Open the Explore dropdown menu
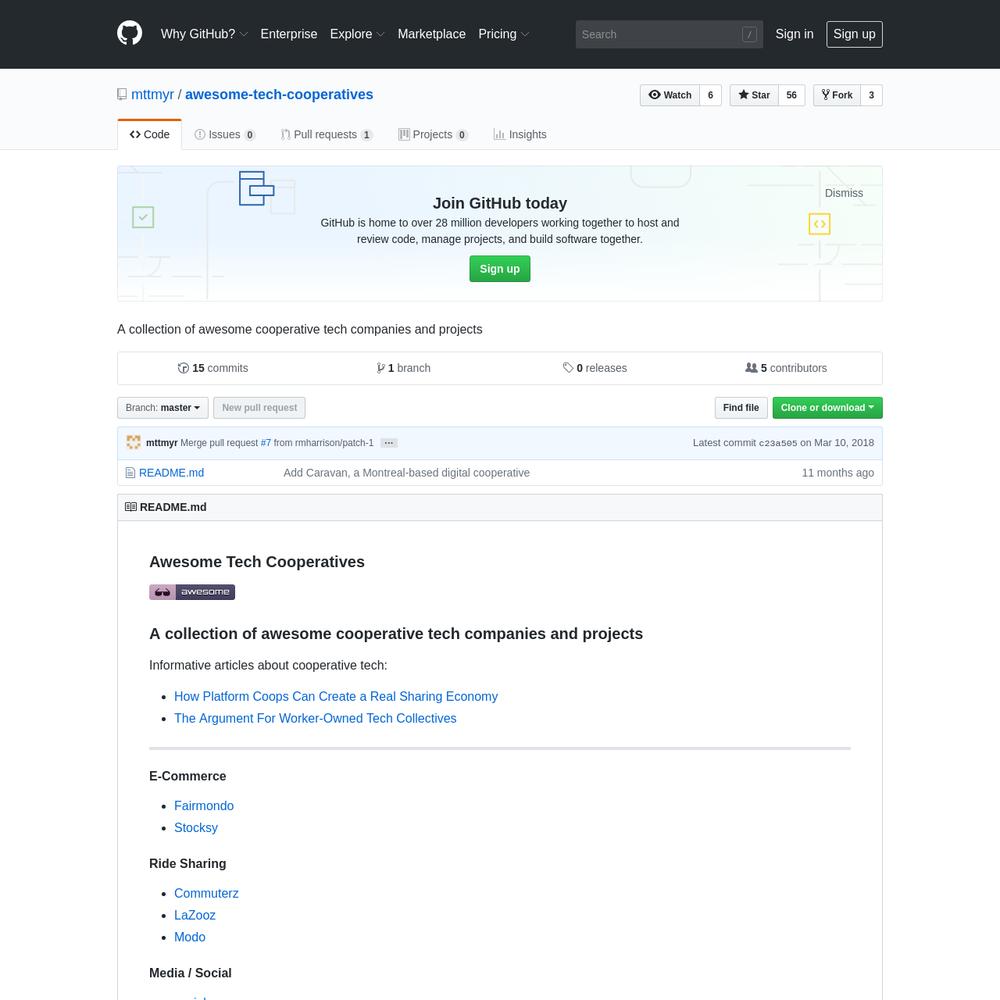This screenshot has width=1000, height=1000. point(357,34)
